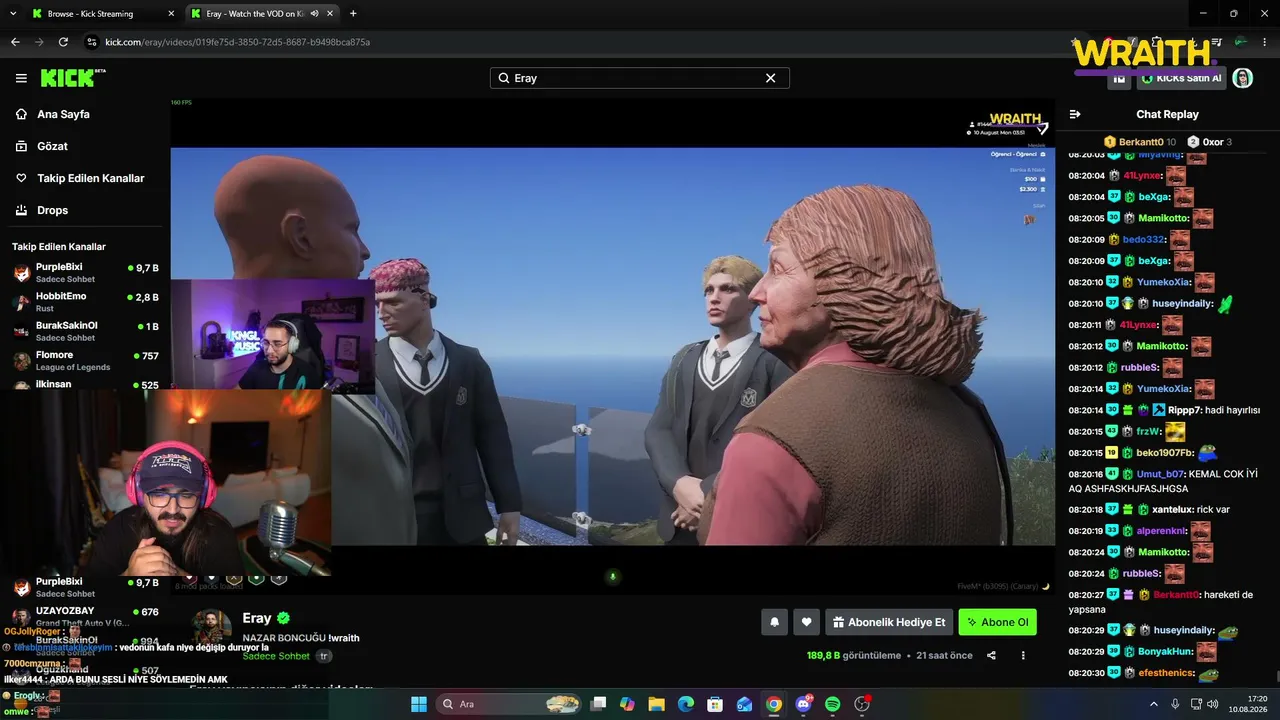Click the tr language tag
This screenshot has height=720, width=1280.
click(324, 656)
